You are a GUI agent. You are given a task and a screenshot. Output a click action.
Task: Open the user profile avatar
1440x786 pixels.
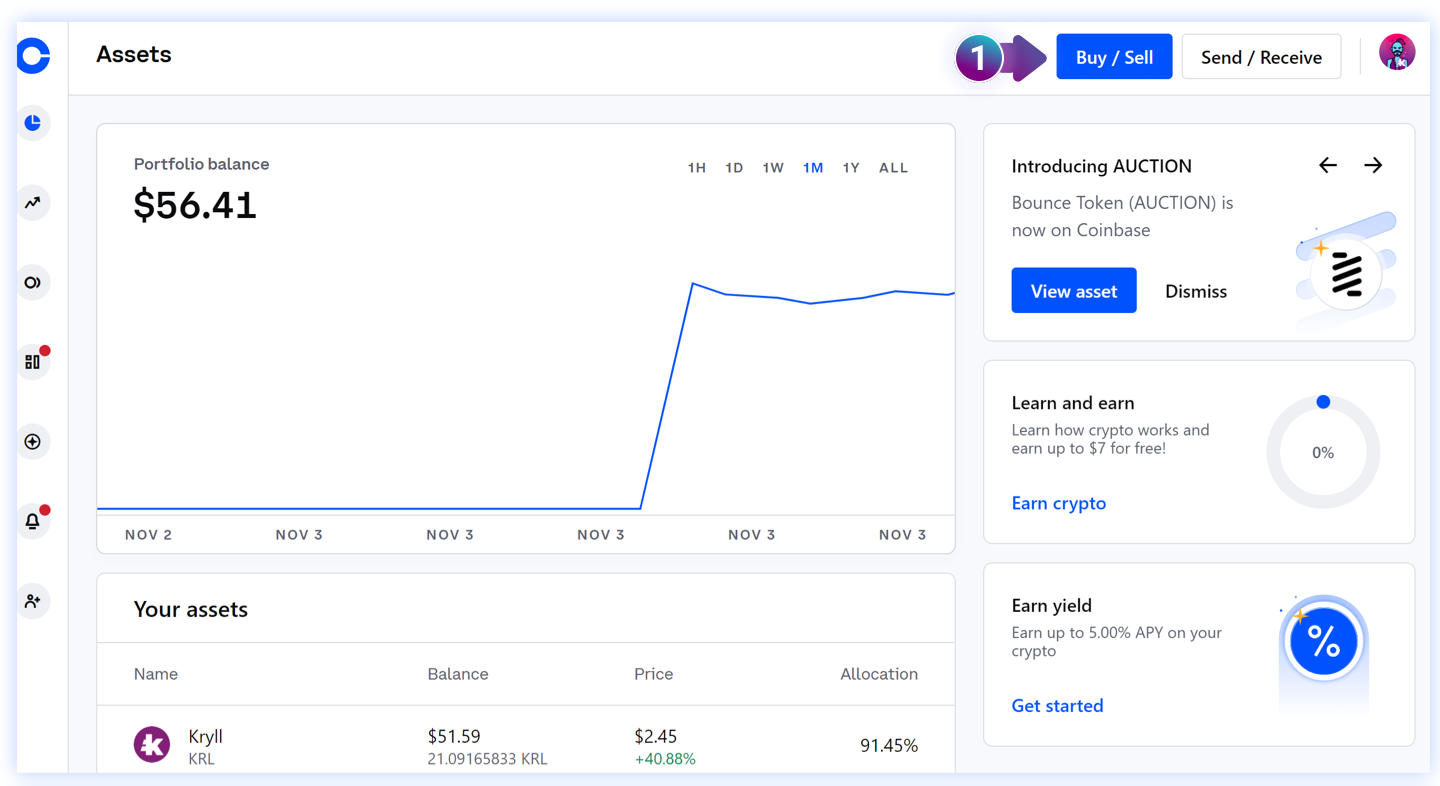pyautogui.click(x=1397, y=52)
